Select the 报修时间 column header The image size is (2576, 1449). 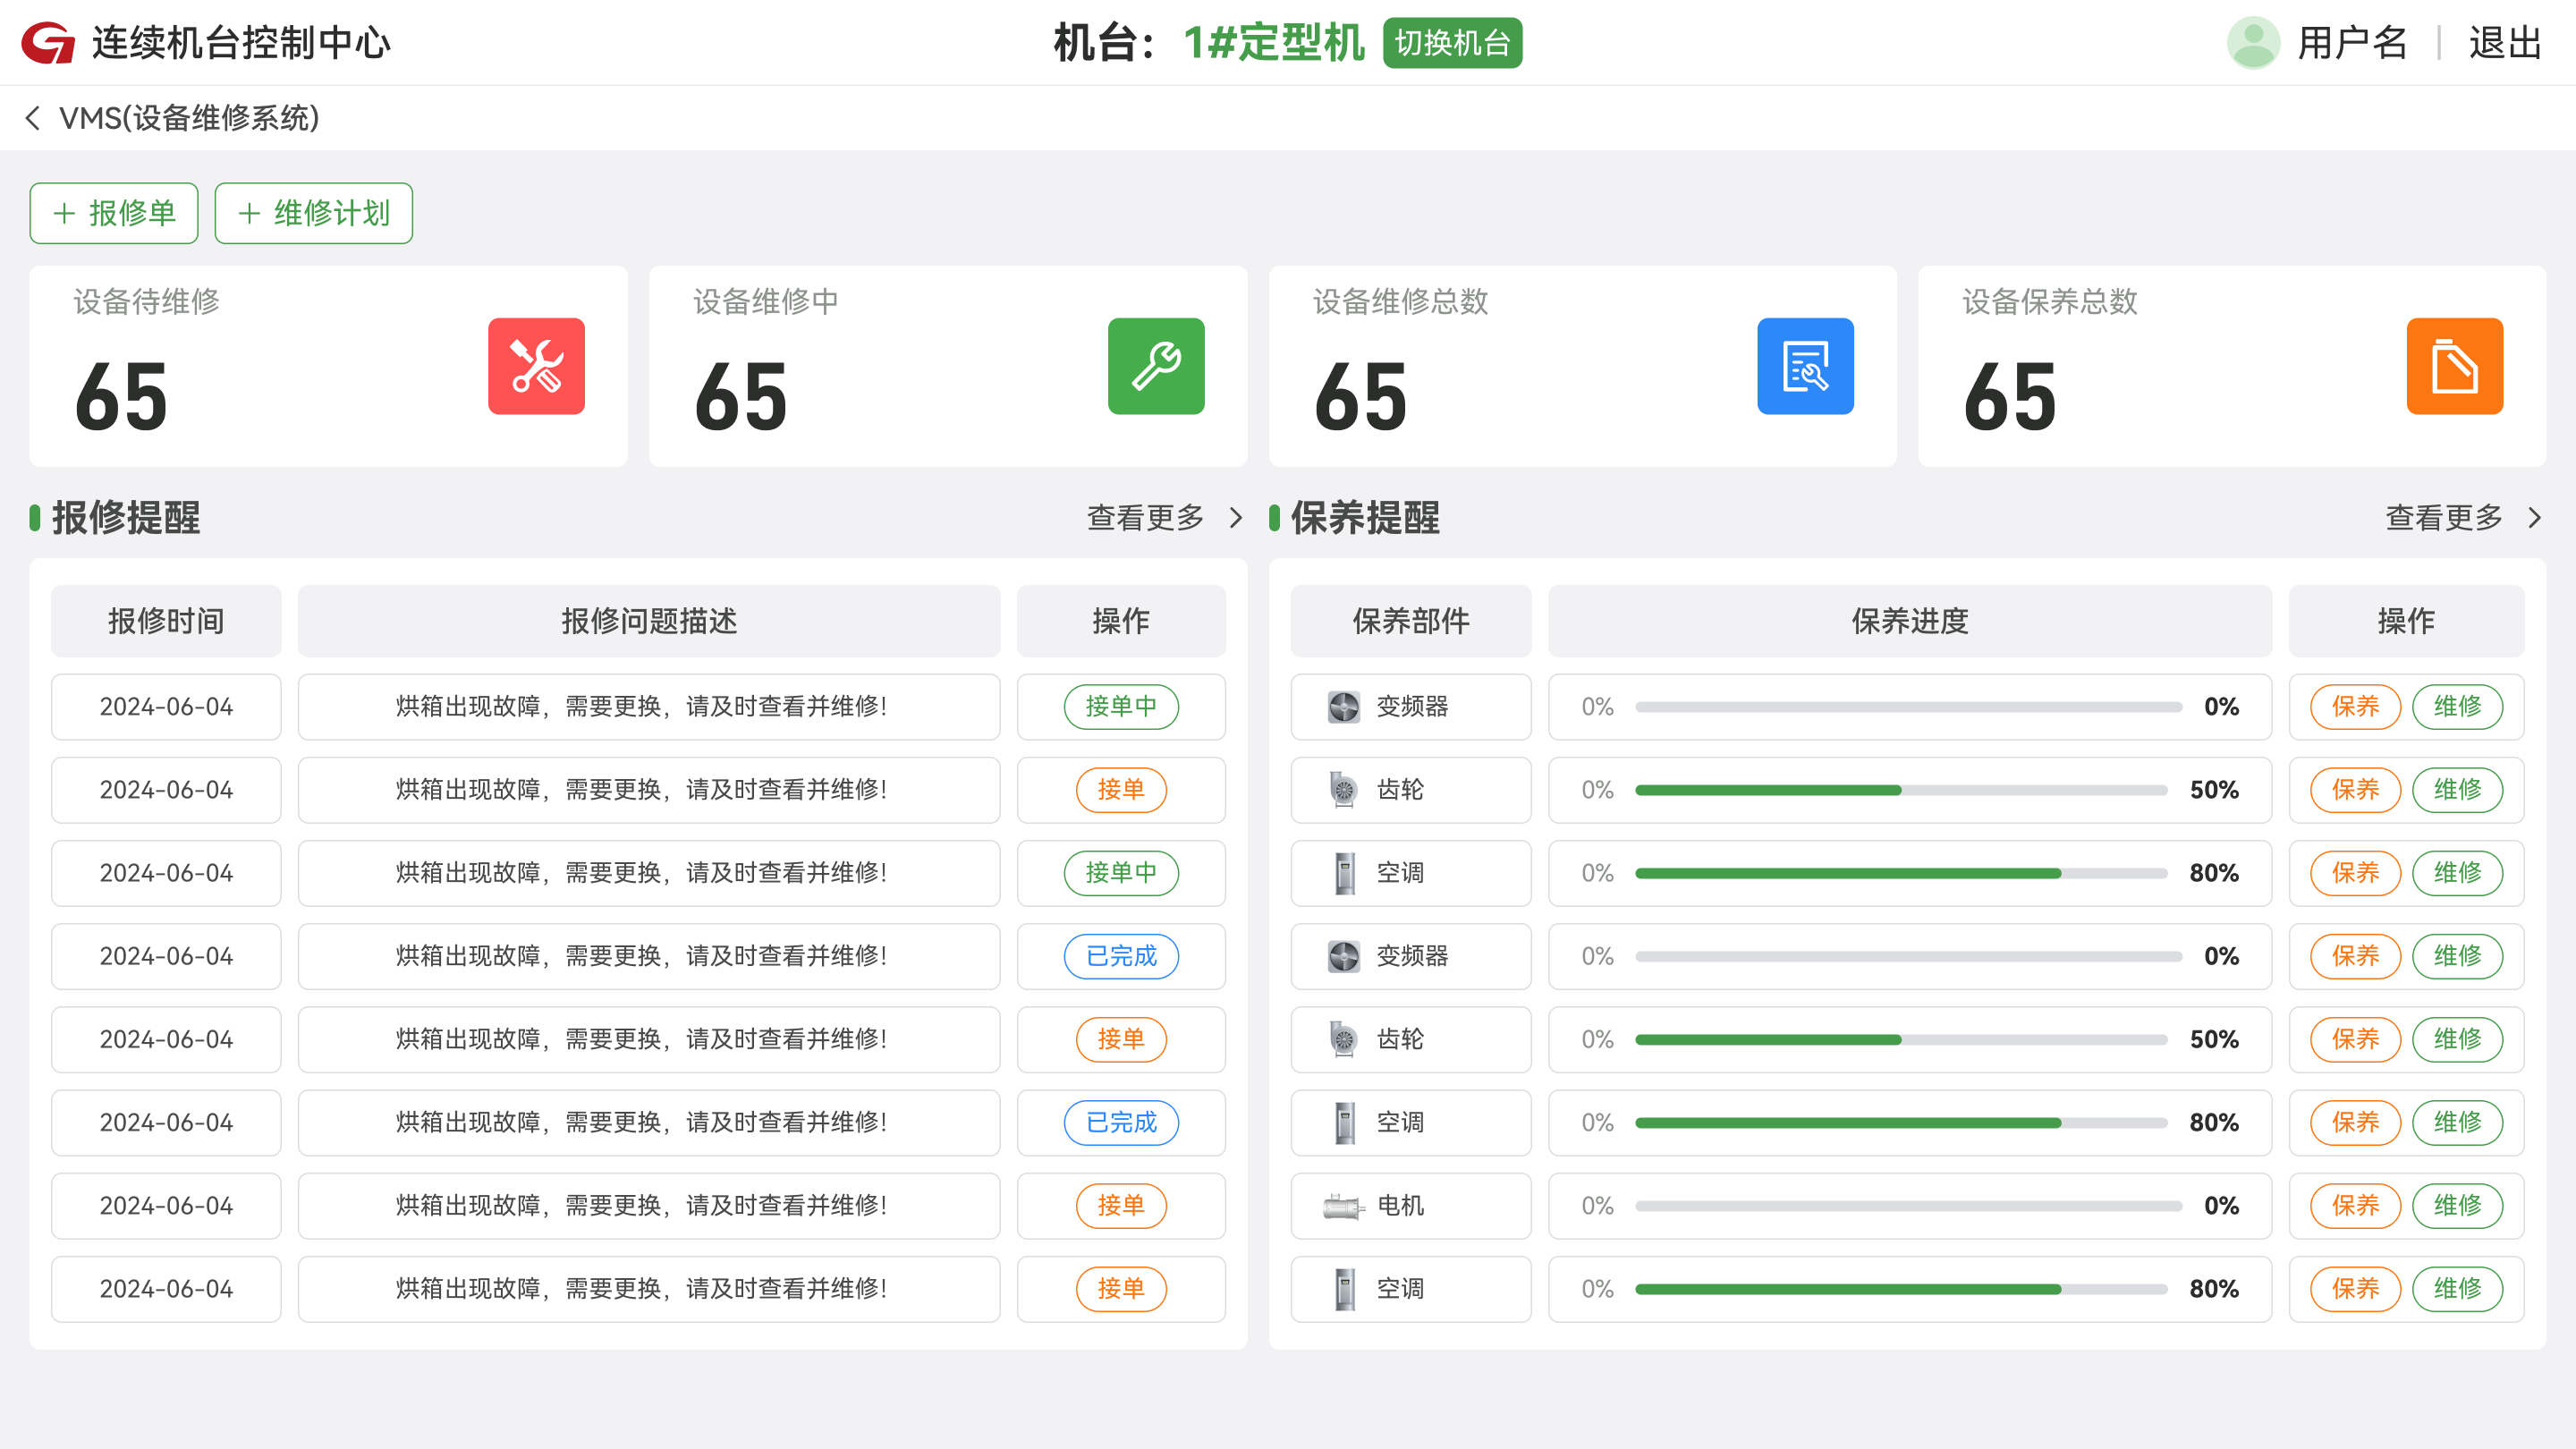click(x=166, y=621)
